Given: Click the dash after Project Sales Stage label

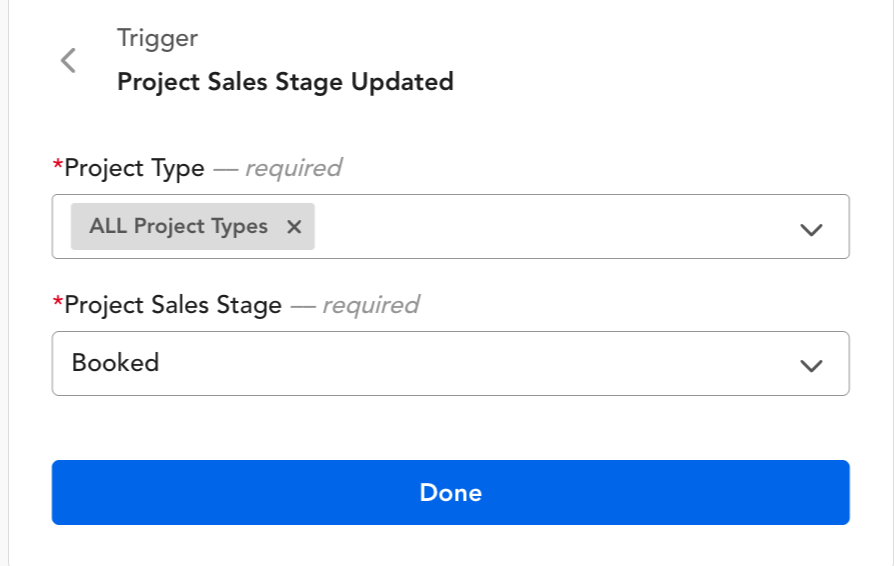Looking at the screenshot, I should pyautogui.click(x=302, y=306).
